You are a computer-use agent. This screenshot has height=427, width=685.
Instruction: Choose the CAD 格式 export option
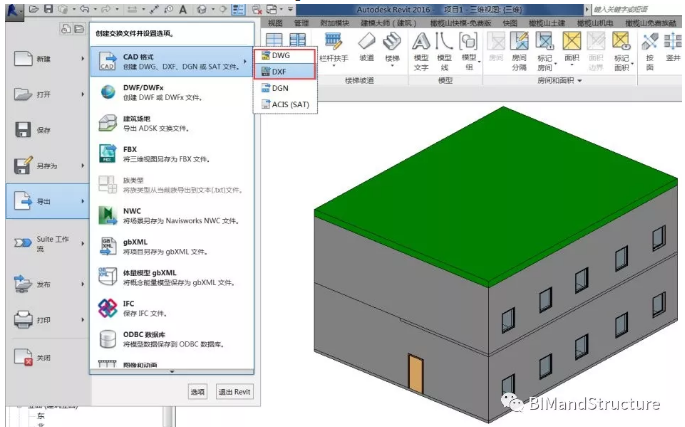click(171, 62)
